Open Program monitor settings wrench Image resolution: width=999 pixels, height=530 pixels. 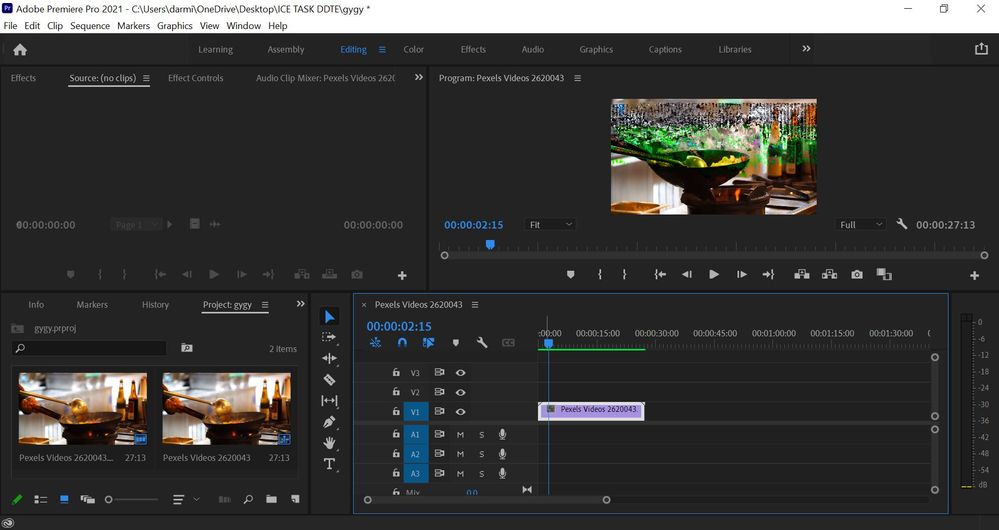901,225
